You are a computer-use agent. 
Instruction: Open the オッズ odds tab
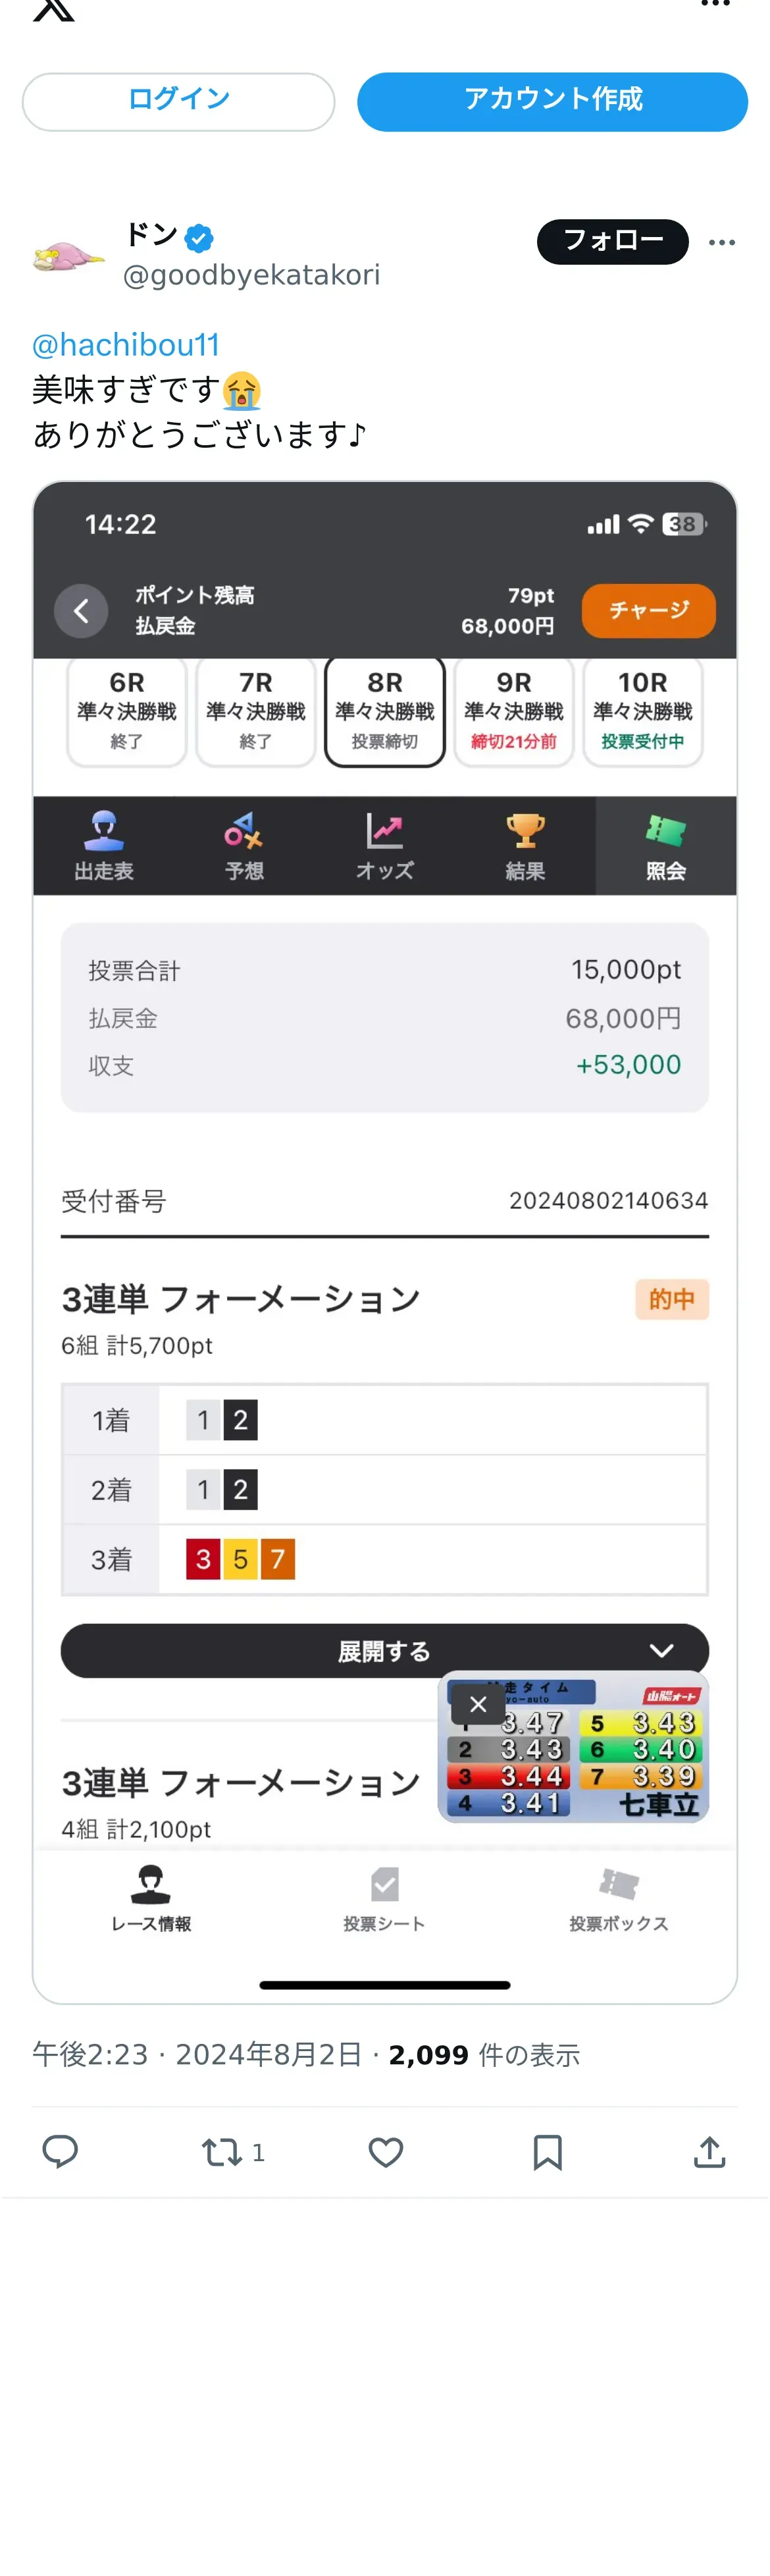coord(385,846)
